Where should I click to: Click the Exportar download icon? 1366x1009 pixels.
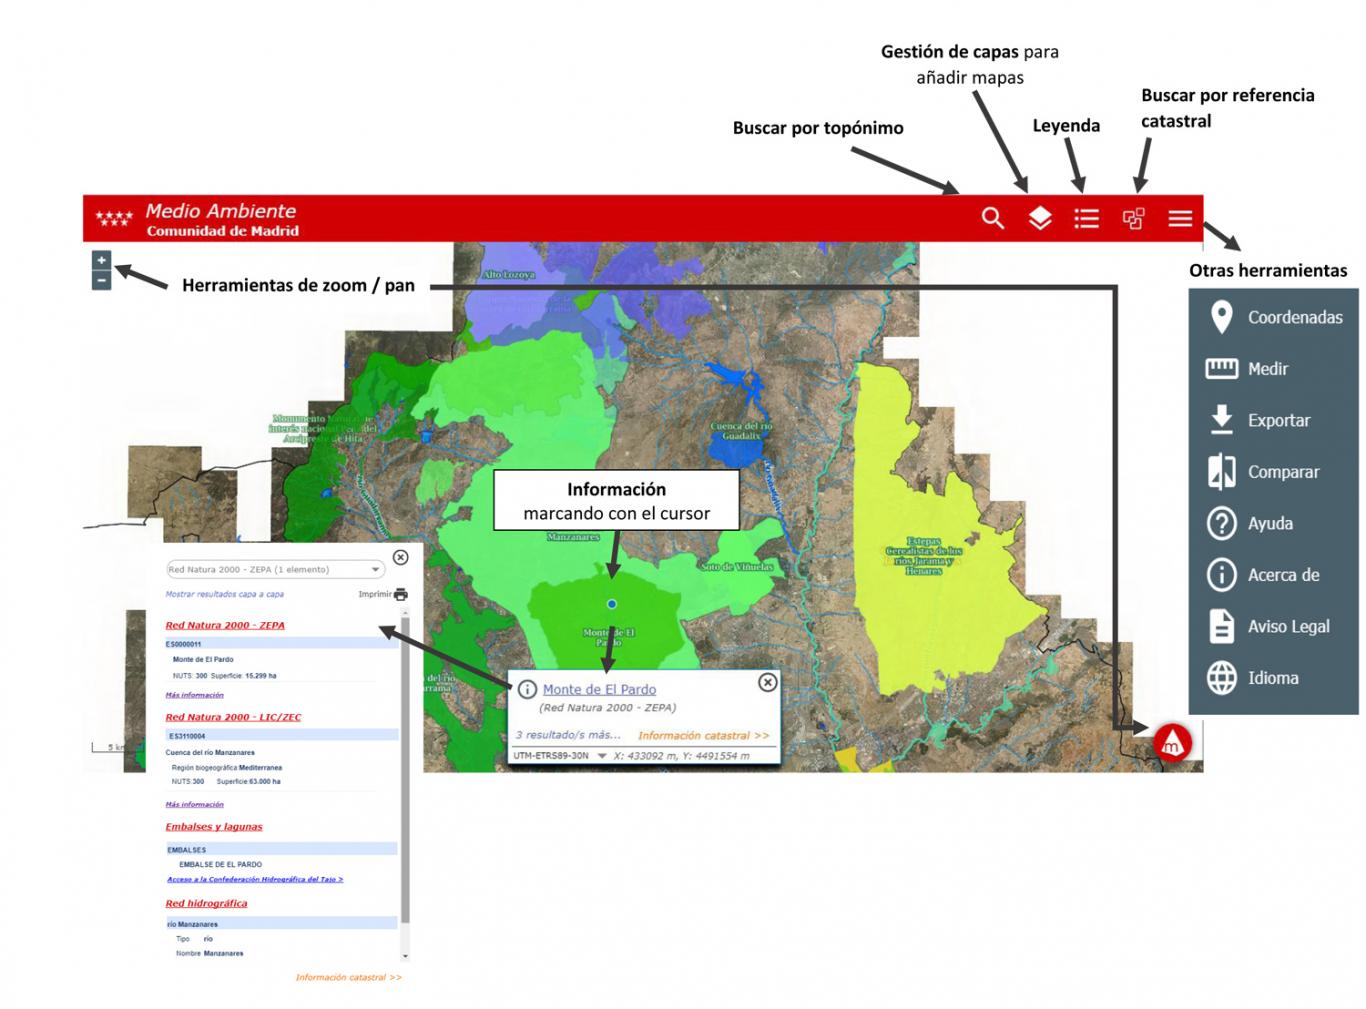(x=1221, y=420)
